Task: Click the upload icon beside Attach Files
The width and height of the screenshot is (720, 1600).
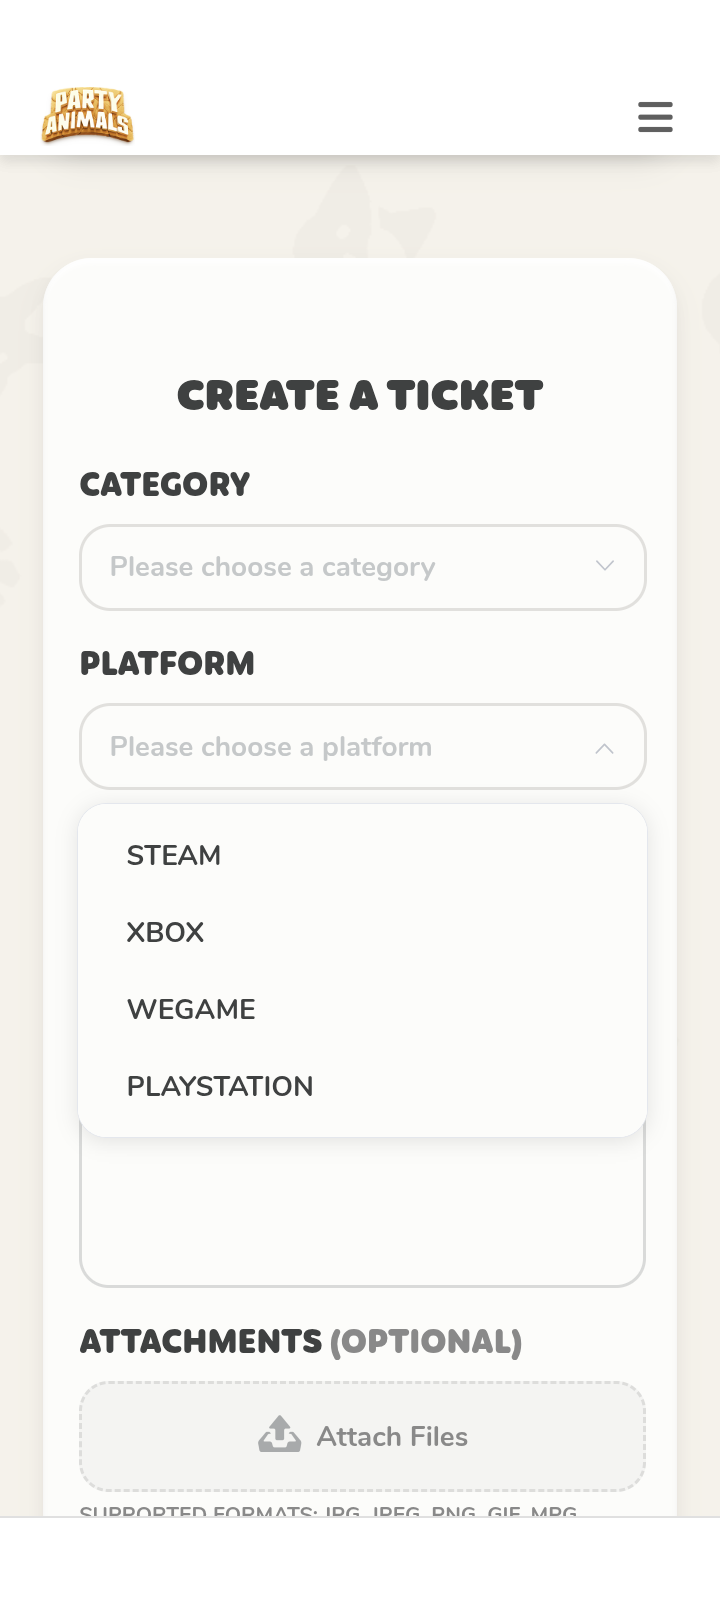Action: pos(280,1434)
